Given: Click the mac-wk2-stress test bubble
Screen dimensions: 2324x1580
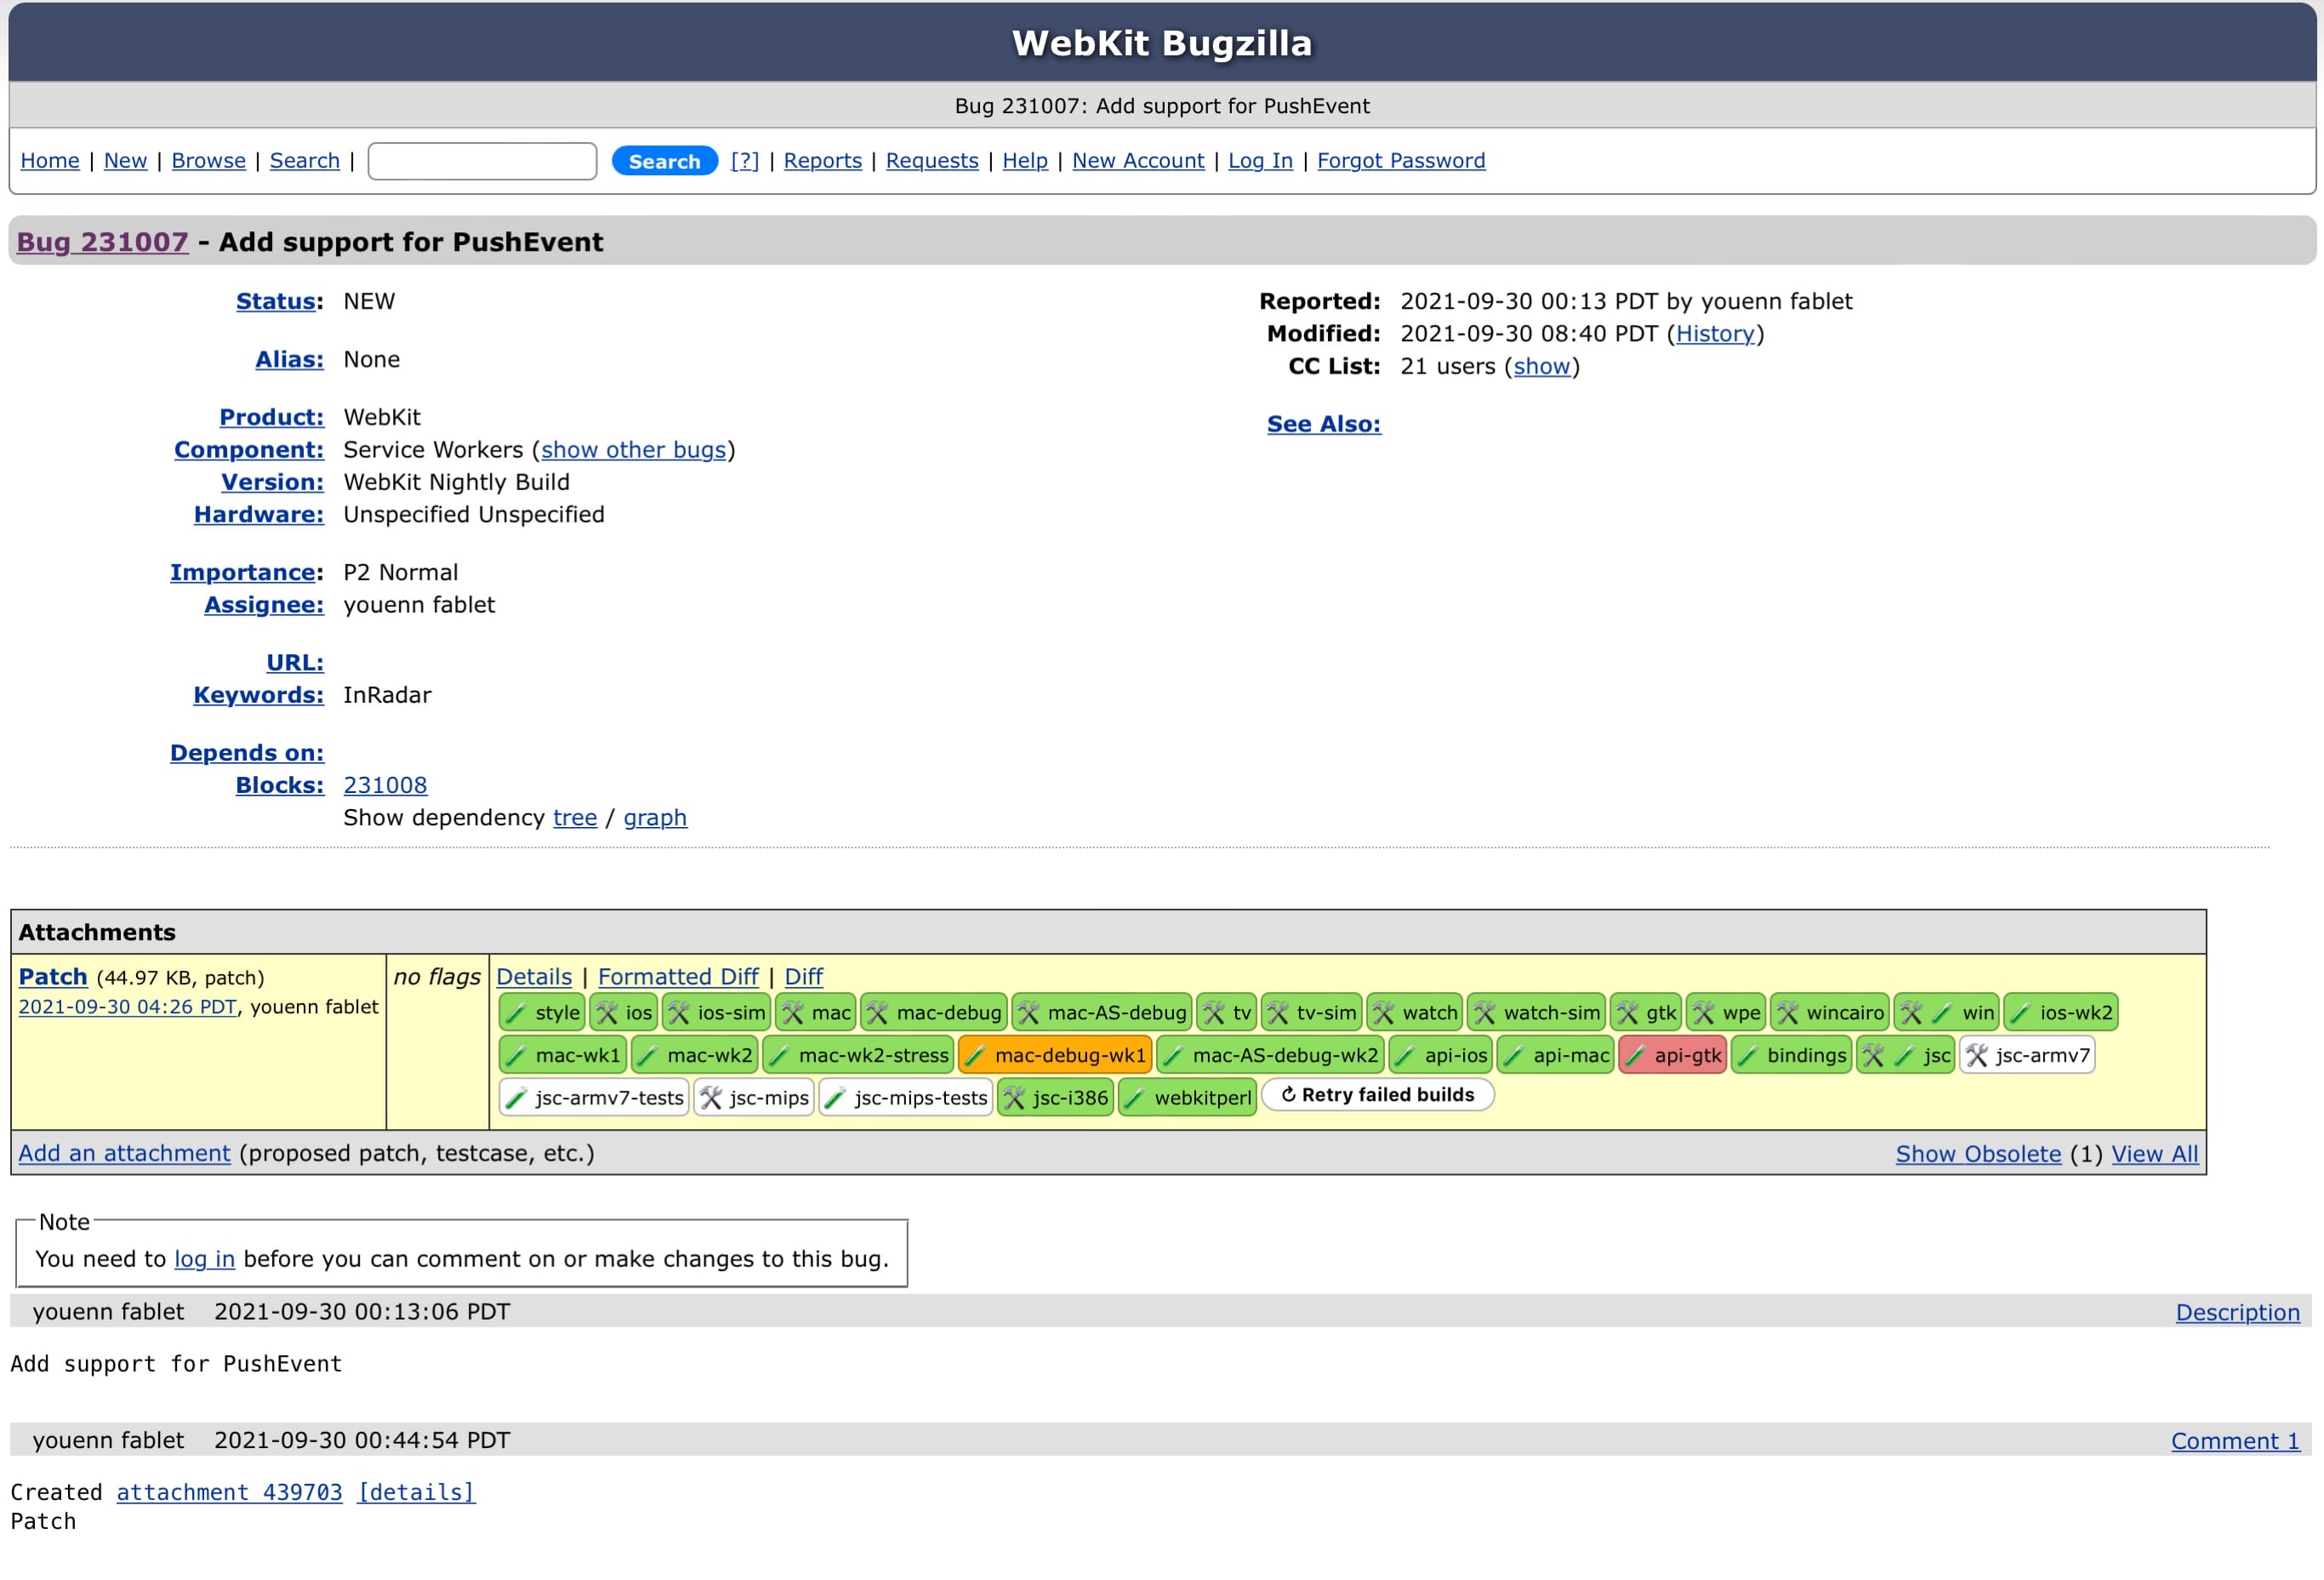Looking at the screenshot, I should 859,1055.
